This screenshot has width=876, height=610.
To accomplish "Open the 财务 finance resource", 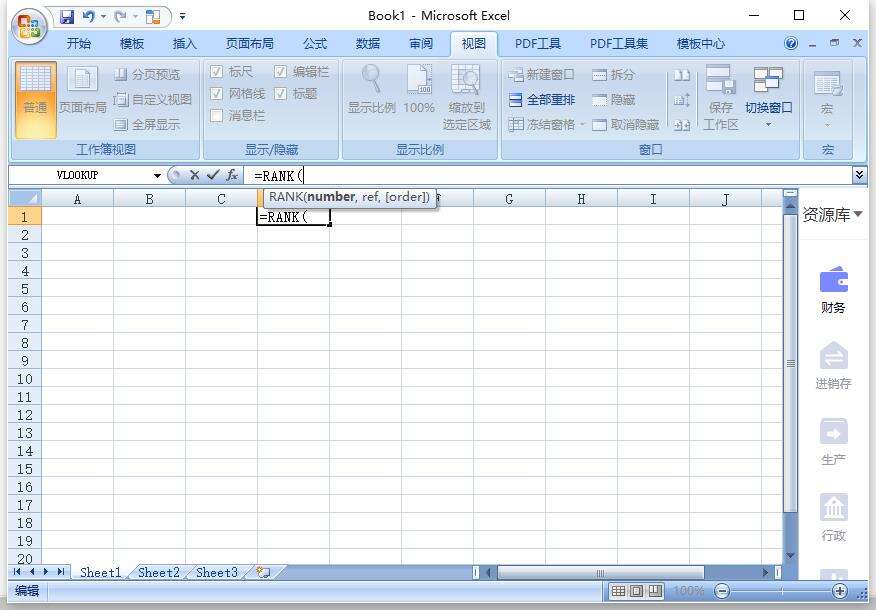I will [x=833, y=290].
